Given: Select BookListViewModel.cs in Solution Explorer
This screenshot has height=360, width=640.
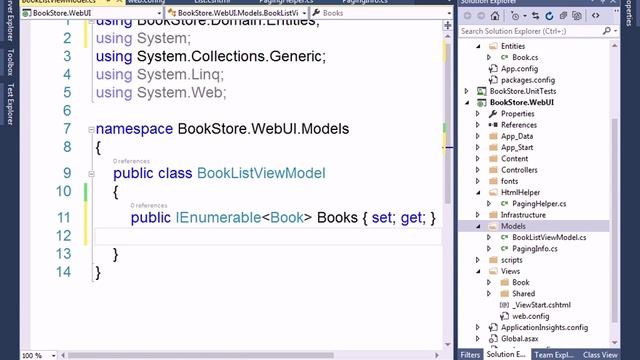Looking at the screenshot, I should [549, 237].
